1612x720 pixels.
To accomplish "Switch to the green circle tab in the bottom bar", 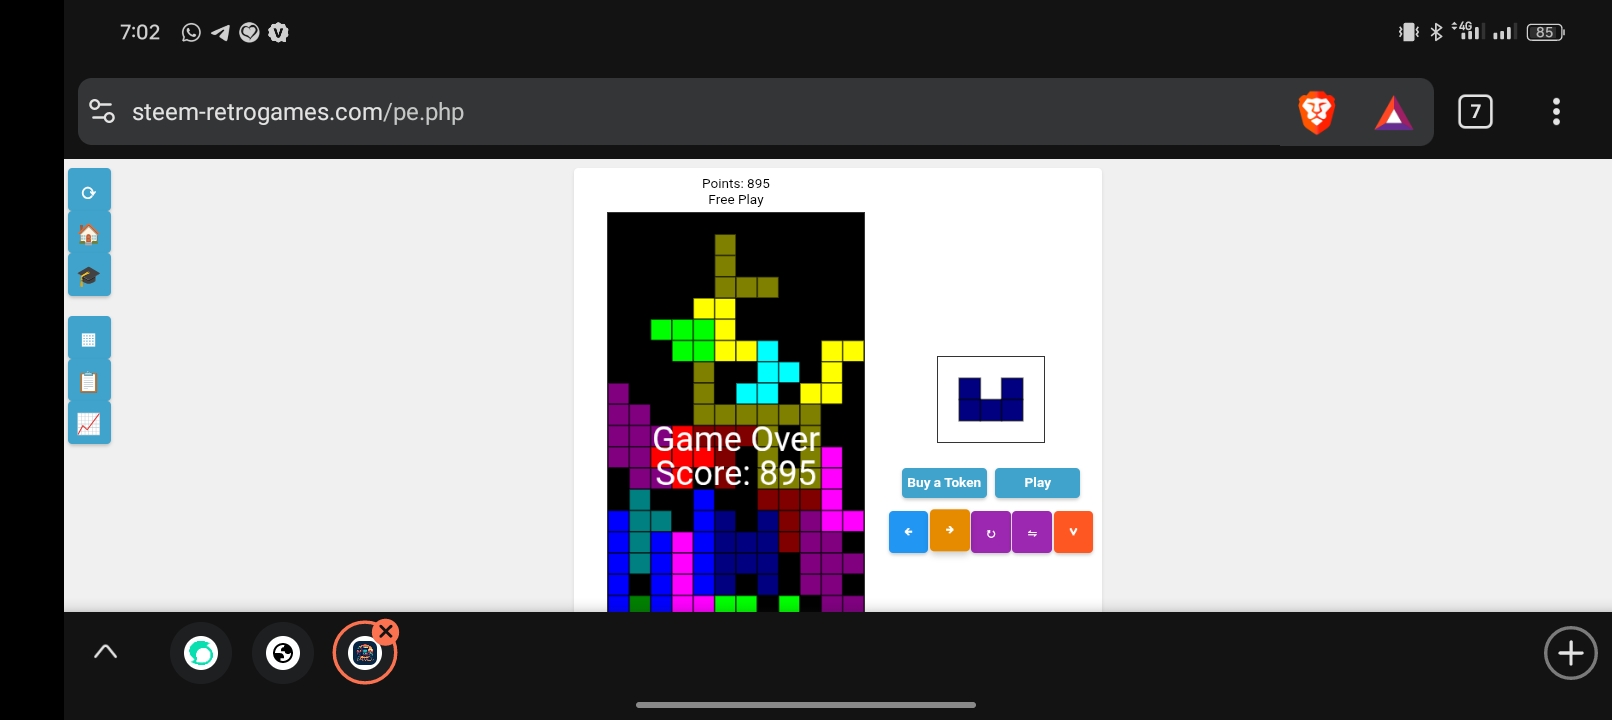I will pyautogui.click(x=201, y=653).
